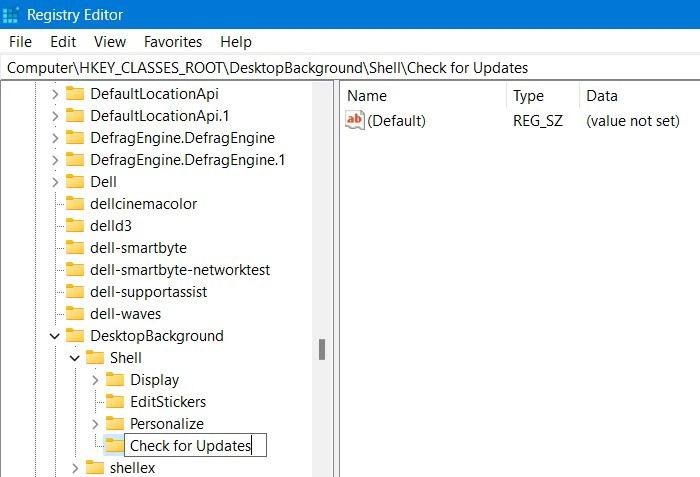Select the DefaultLocationApi.1 key label
Screen dimensions: 700x477
[x=159, y=116]
